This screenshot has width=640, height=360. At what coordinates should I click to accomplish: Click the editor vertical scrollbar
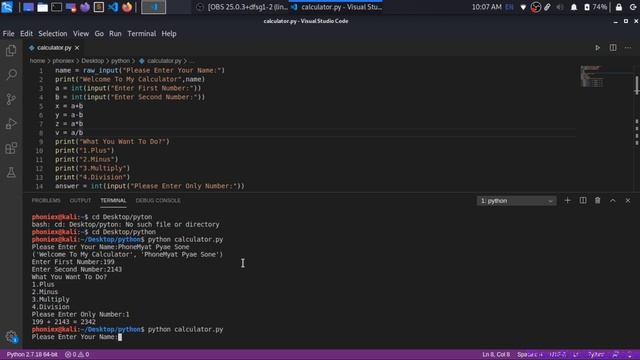[636, 85]
